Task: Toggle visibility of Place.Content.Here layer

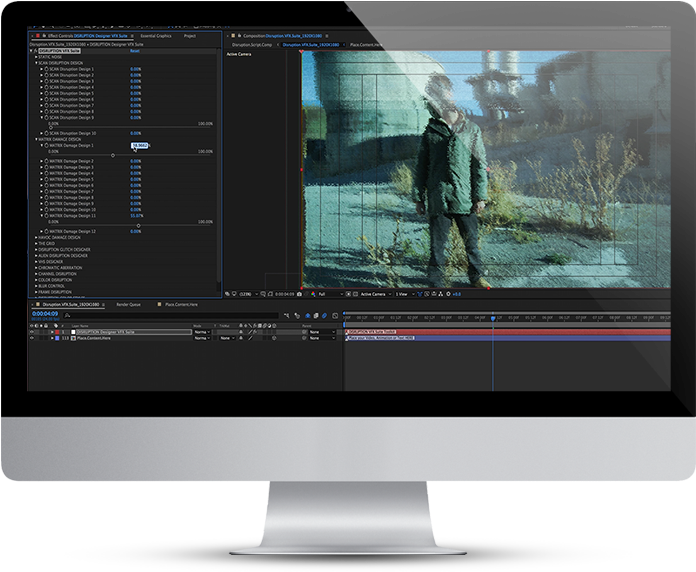Action: [x=31, y=338]
